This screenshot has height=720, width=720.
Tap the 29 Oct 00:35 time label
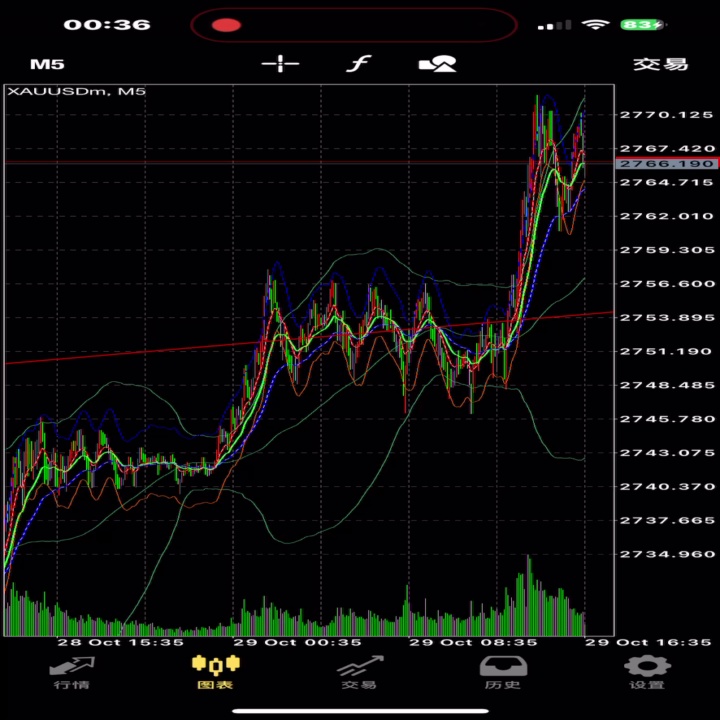(297, 642)
